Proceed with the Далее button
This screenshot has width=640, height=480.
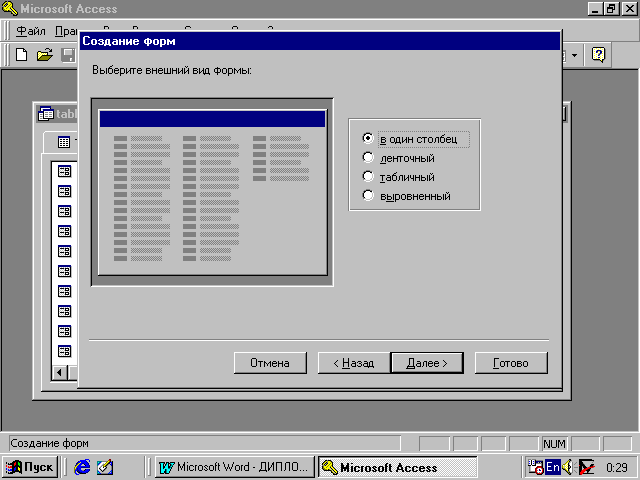pos(426,363)
